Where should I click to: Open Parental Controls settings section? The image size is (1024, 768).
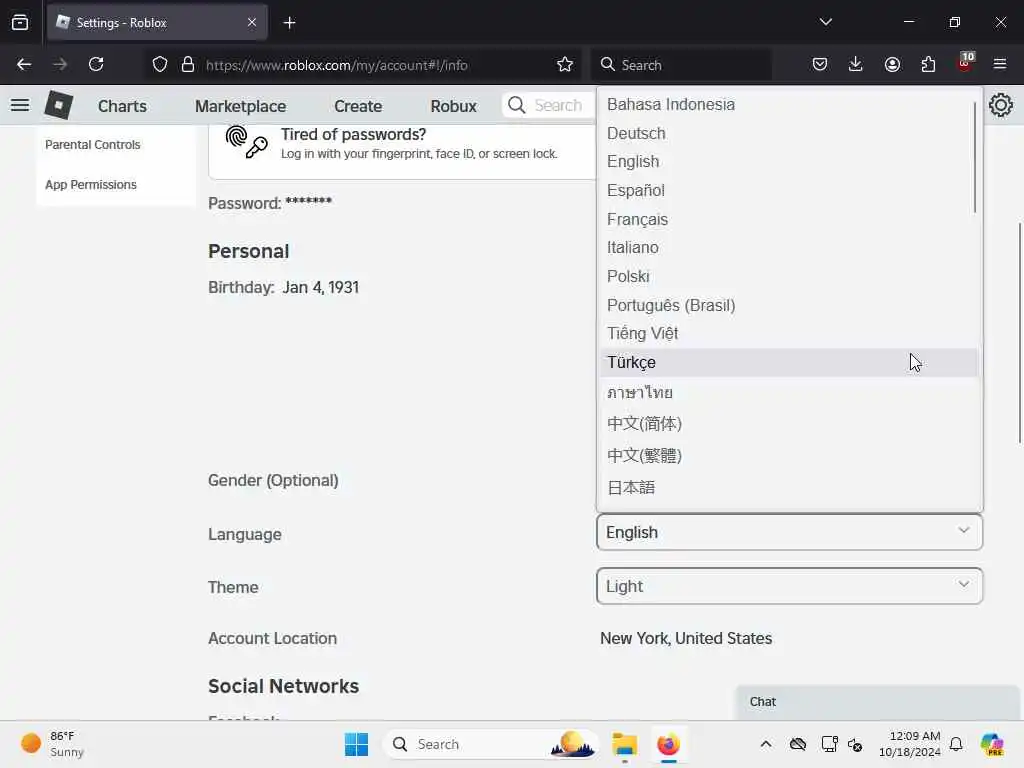93,145
